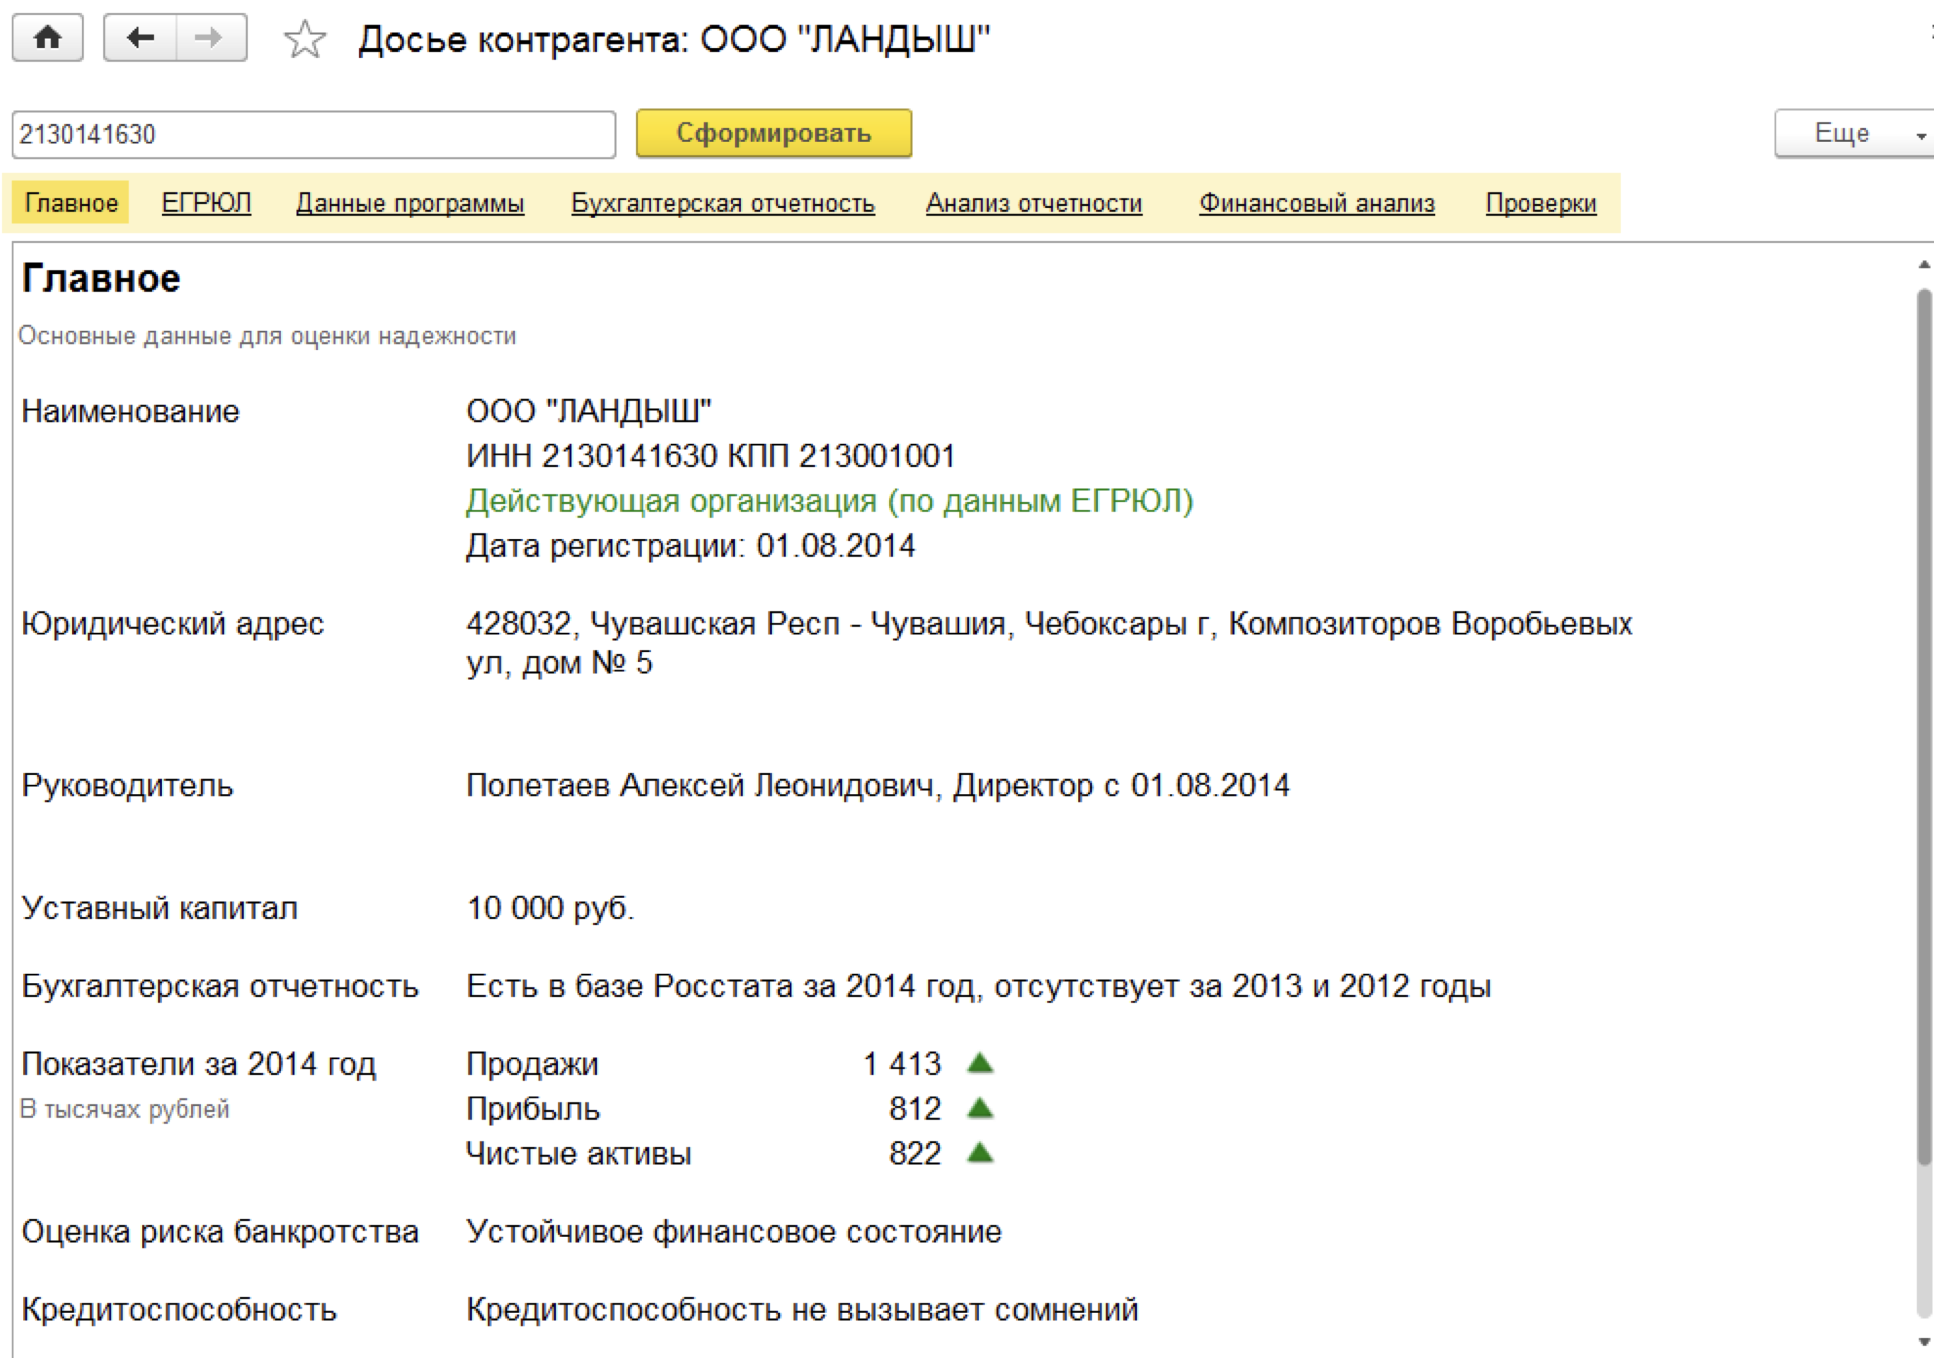Viewport: 1934px width, 1358px height.
Task: Open the Финансовый анализ tab
Action: point(1316,203)
